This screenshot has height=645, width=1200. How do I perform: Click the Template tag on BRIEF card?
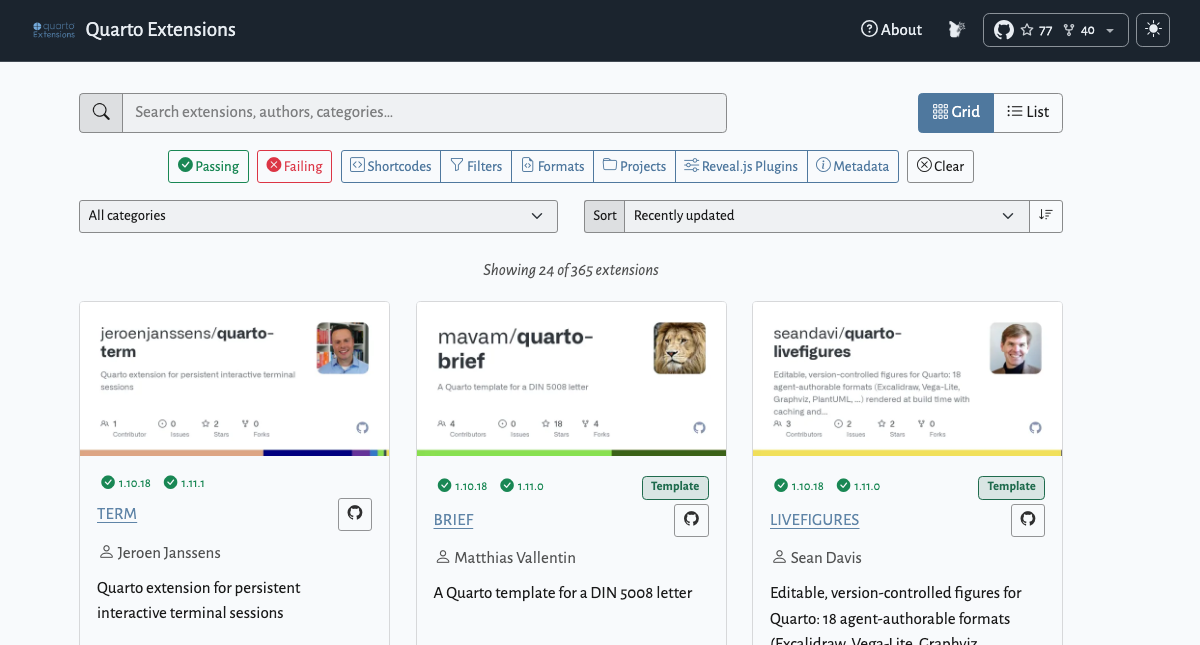click(x=675, y=487)
